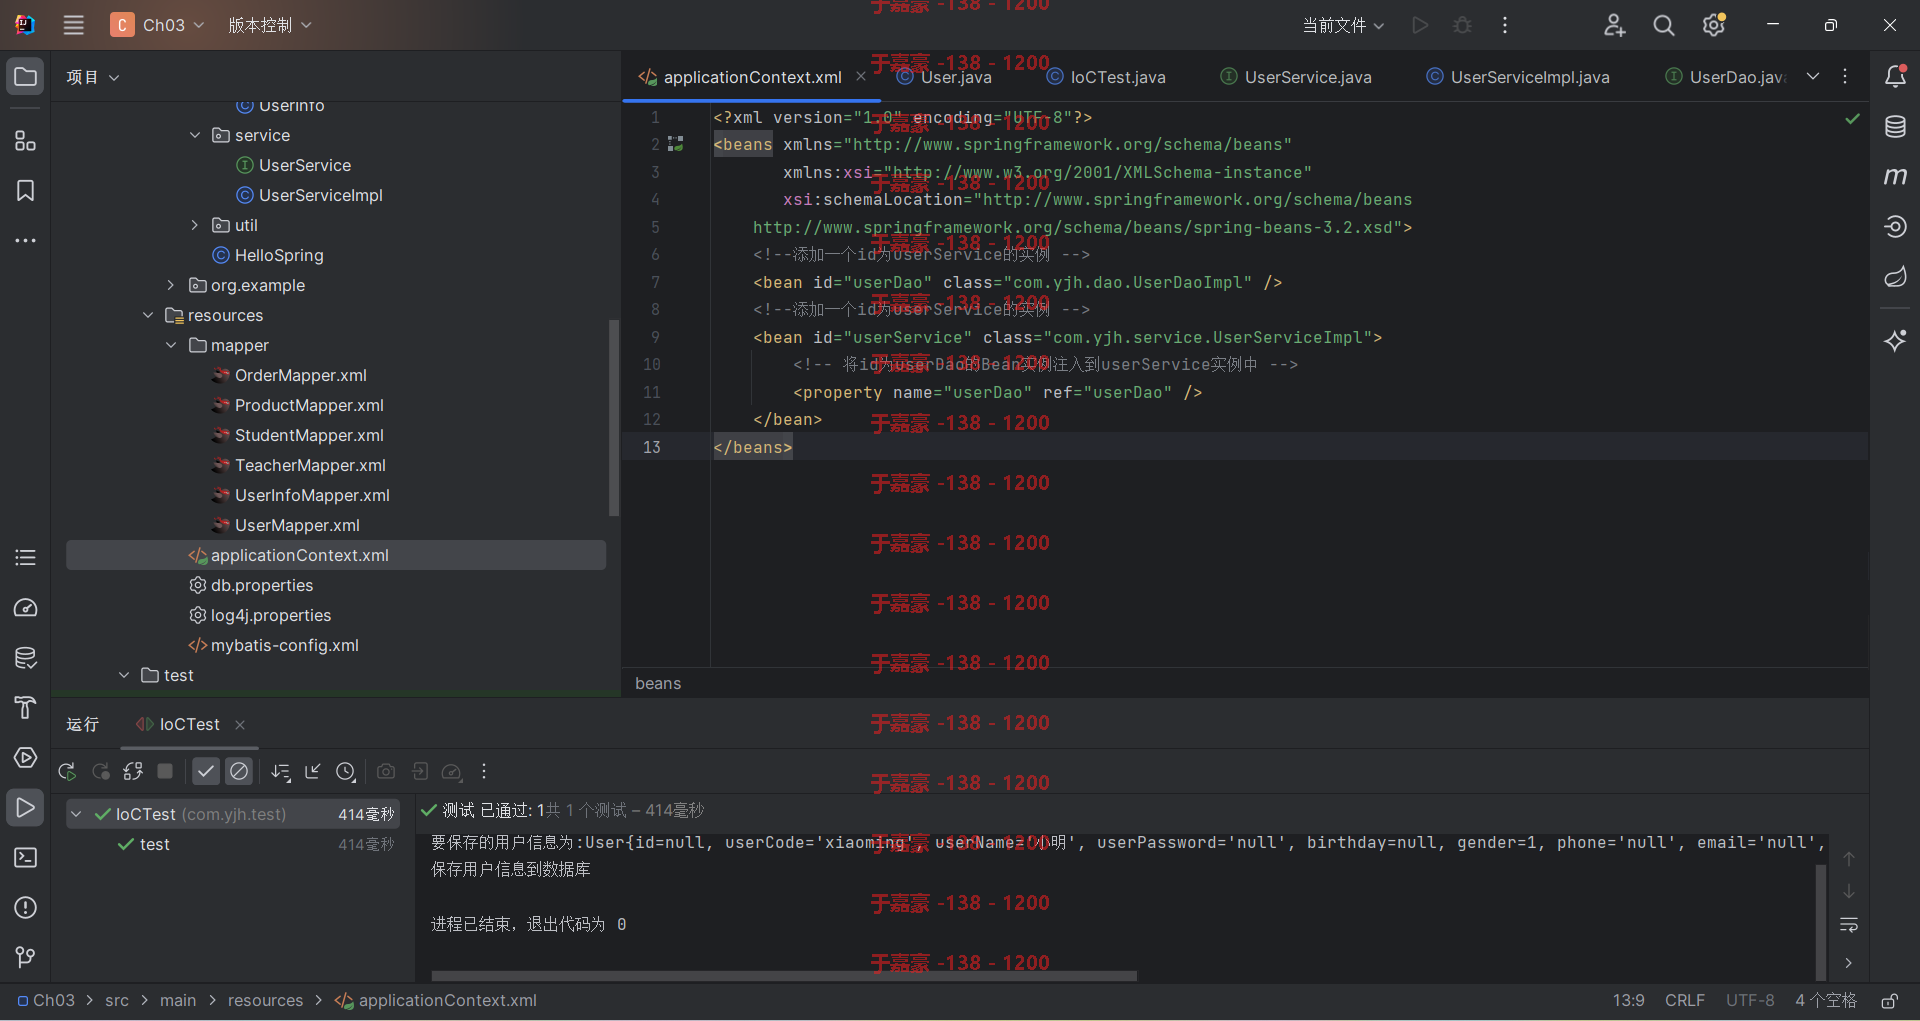Expand the org.example package
This screenshot has width=1920, height=1021.
tap(171, 285)
